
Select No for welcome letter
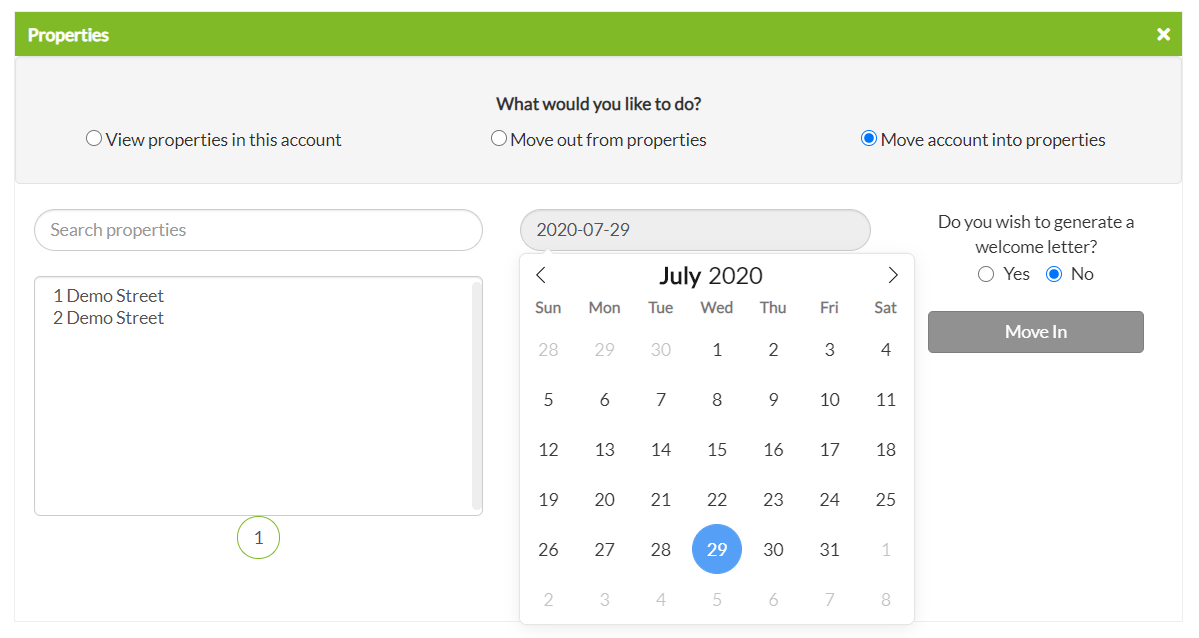click(x=1054, y=274)
